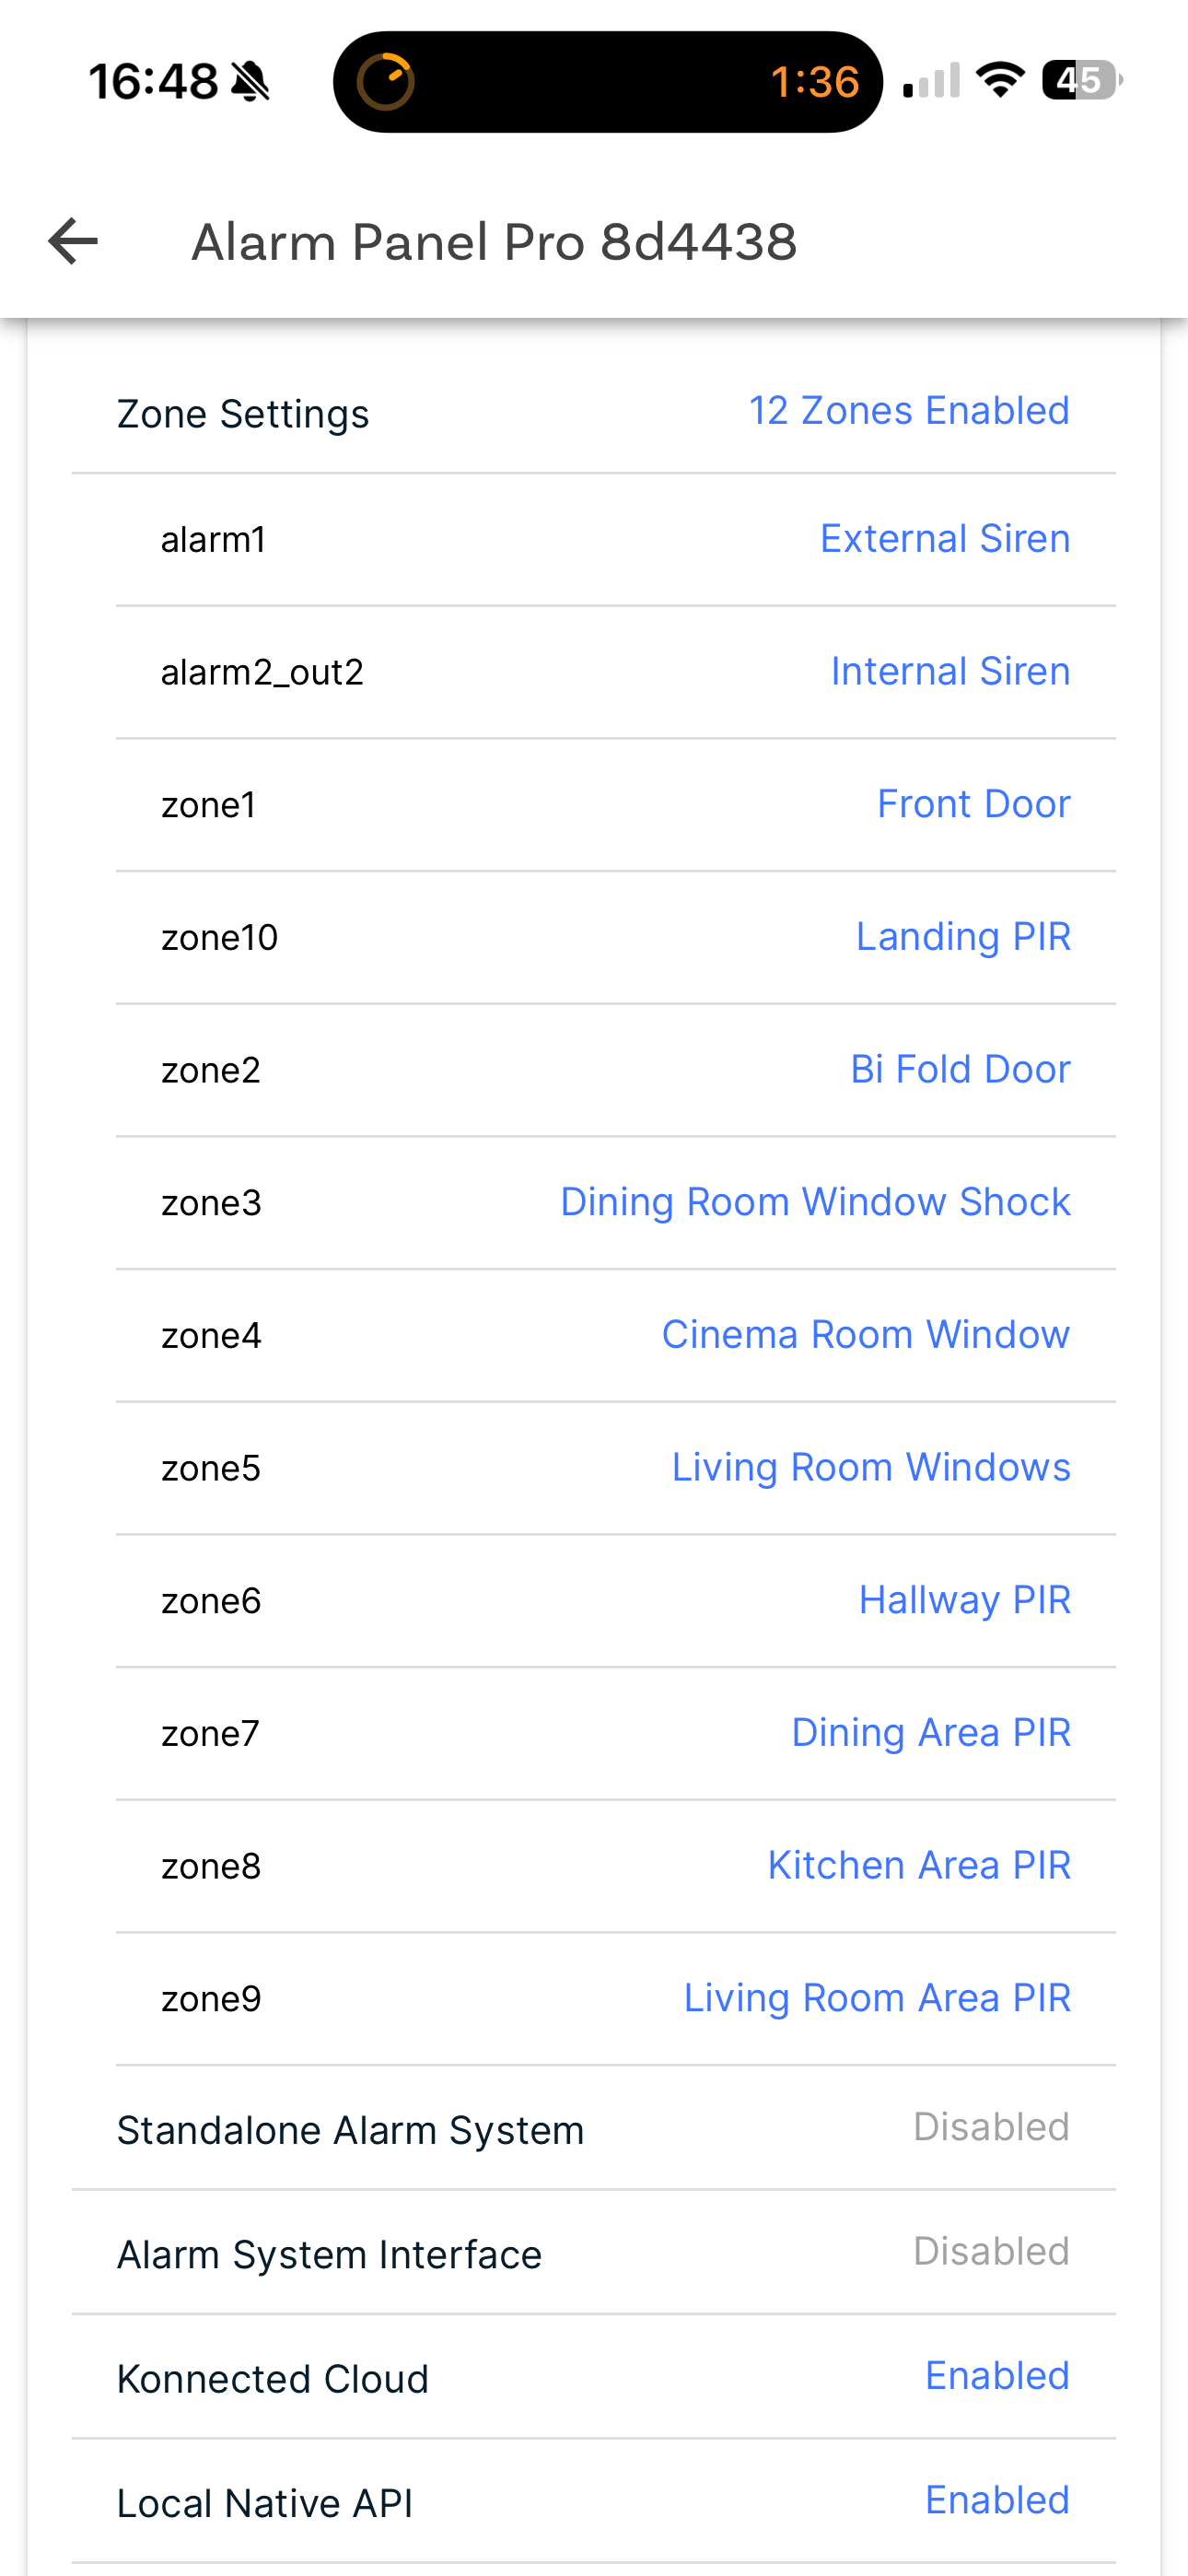Tap the Living Room Windows zone

[870, 1467]
